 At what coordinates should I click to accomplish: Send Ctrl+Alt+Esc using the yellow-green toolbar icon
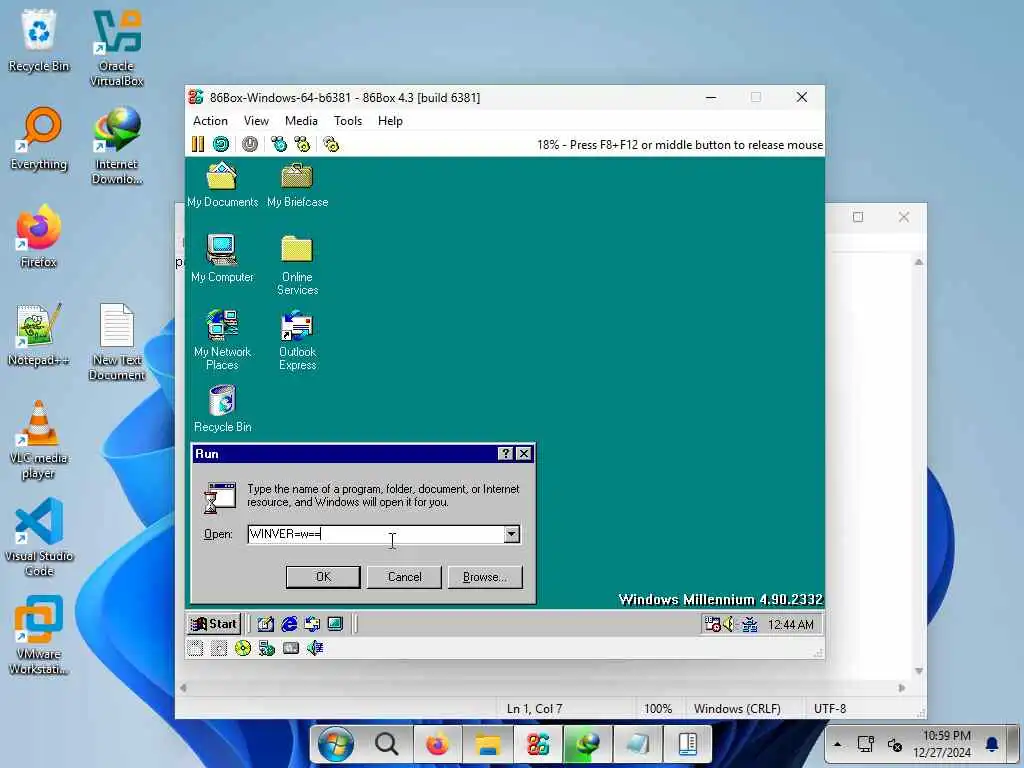[x=302, y=144]
